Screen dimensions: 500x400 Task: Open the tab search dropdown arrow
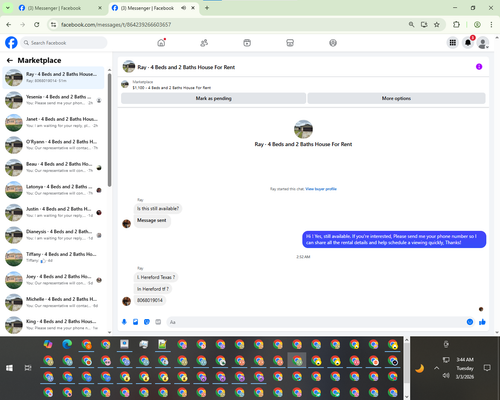(7, 8)
